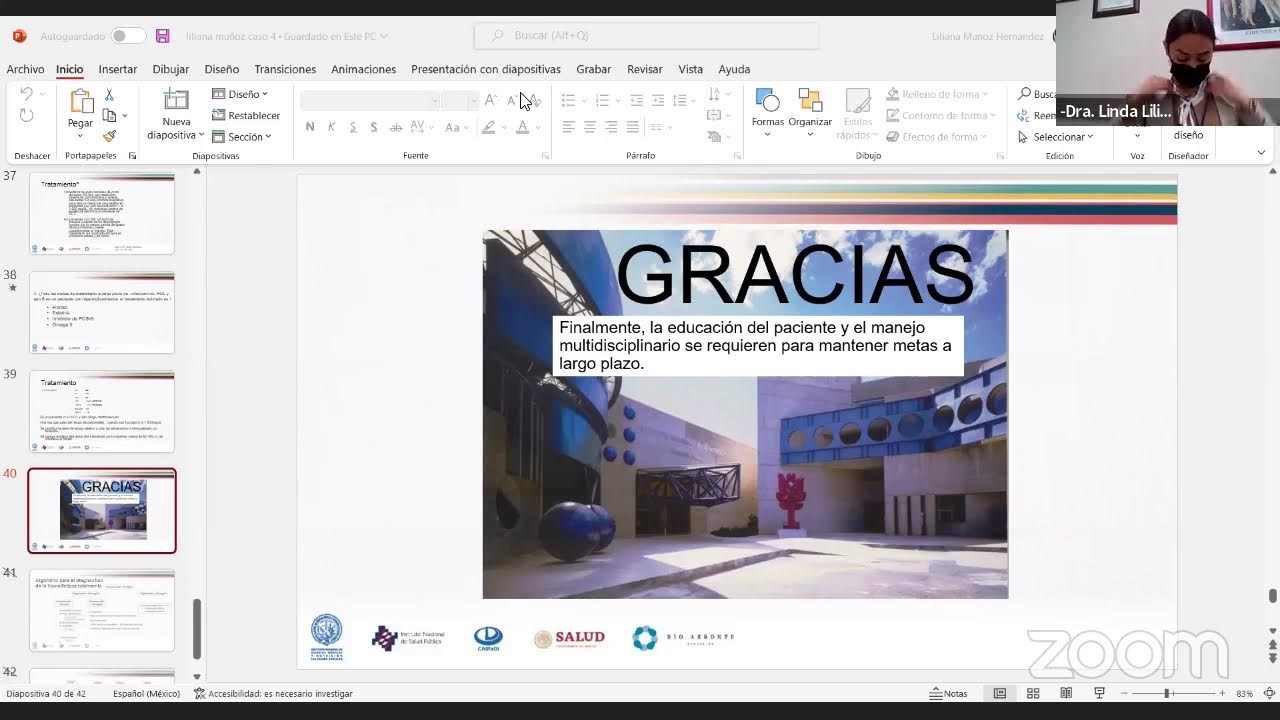Click the Buscar (Alt+Q) search field
Viewport: 1280px width, 720px height.
(x=646, y=36)
